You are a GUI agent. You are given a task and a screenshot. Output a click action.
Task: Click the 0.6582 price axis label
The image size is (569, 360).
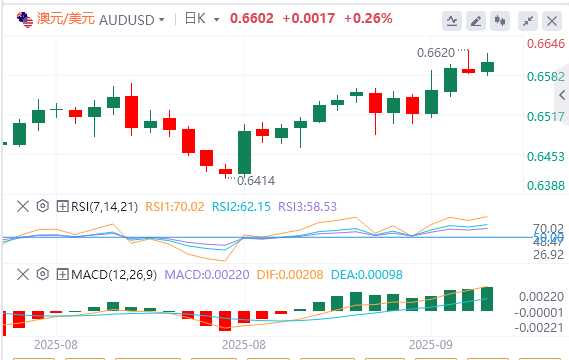tap(546, 77)
